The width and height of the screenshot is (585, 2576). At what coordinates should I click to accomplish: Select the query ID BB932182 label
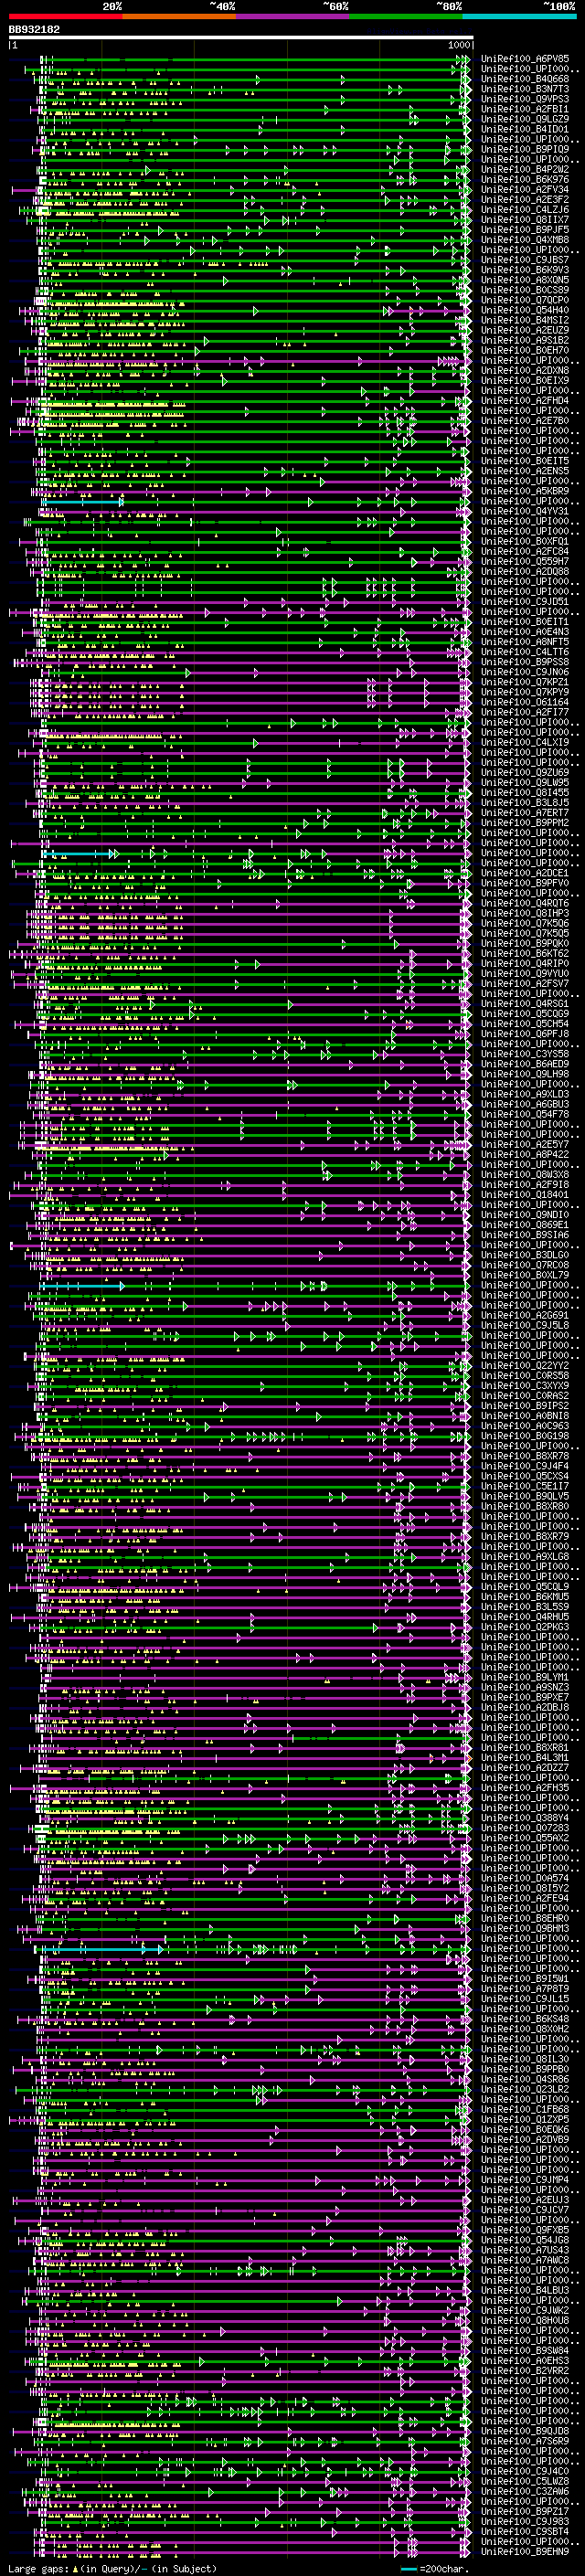(x=34, y=29)
